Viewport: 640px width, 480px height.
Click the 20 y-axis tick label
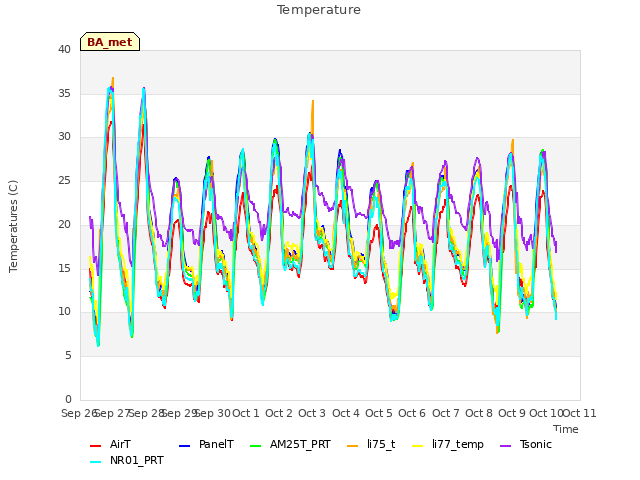pyautogui.click(x=64, y=224)
